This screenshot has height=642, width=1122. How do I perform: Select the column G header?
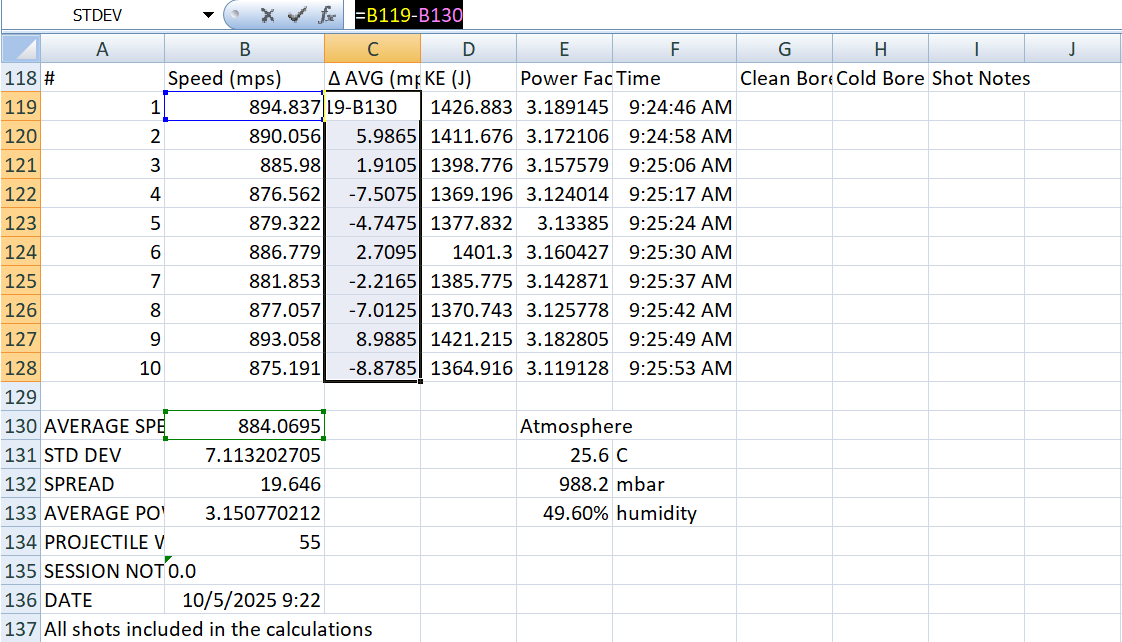[x=784, y=49]
